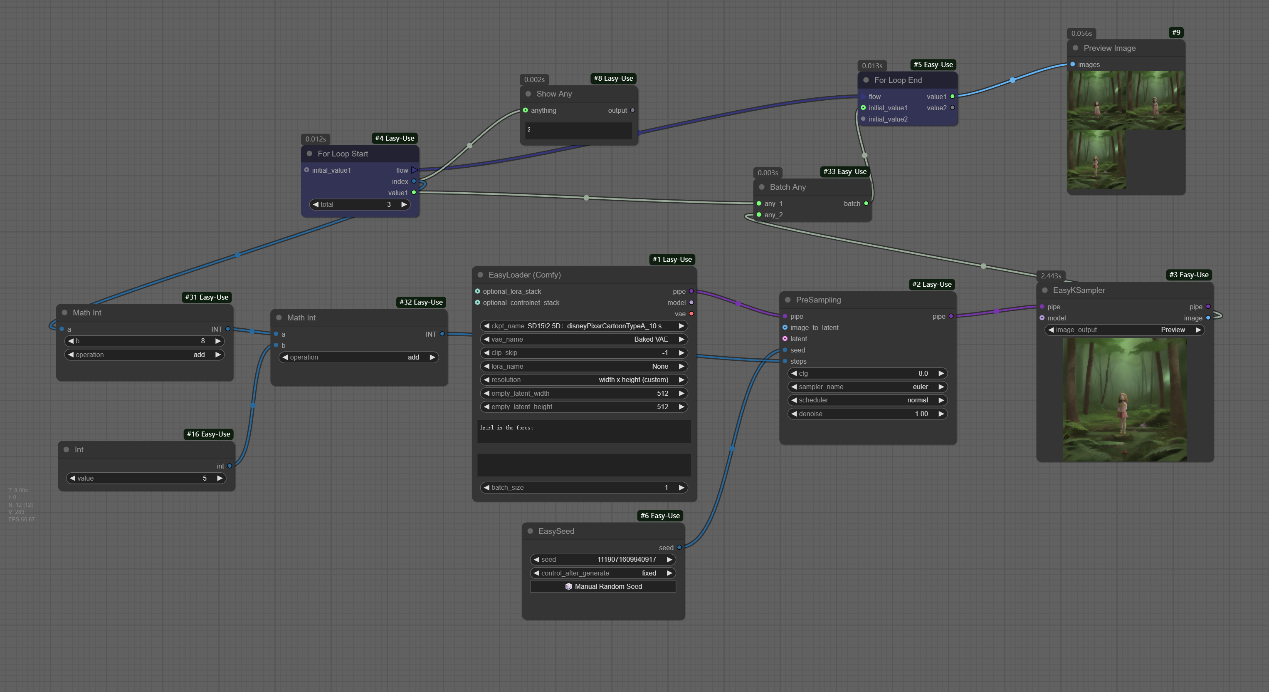Viewport: 1269px width, 692px height.
Task: Click the denoise slider in PreSampling
Action: (x=867, y=413)
